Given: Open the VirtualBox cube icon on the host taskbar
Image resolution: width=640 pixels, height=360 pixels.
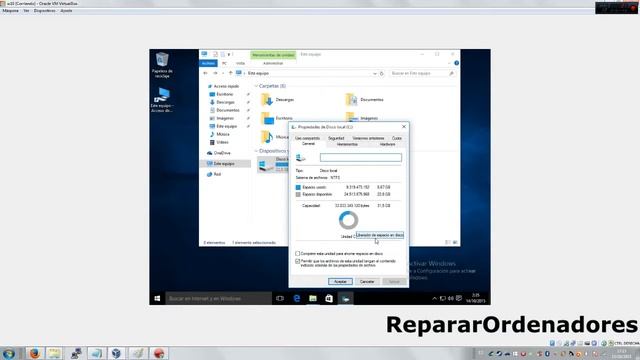Looking at the screenshot, I should [x=116, y=353].
